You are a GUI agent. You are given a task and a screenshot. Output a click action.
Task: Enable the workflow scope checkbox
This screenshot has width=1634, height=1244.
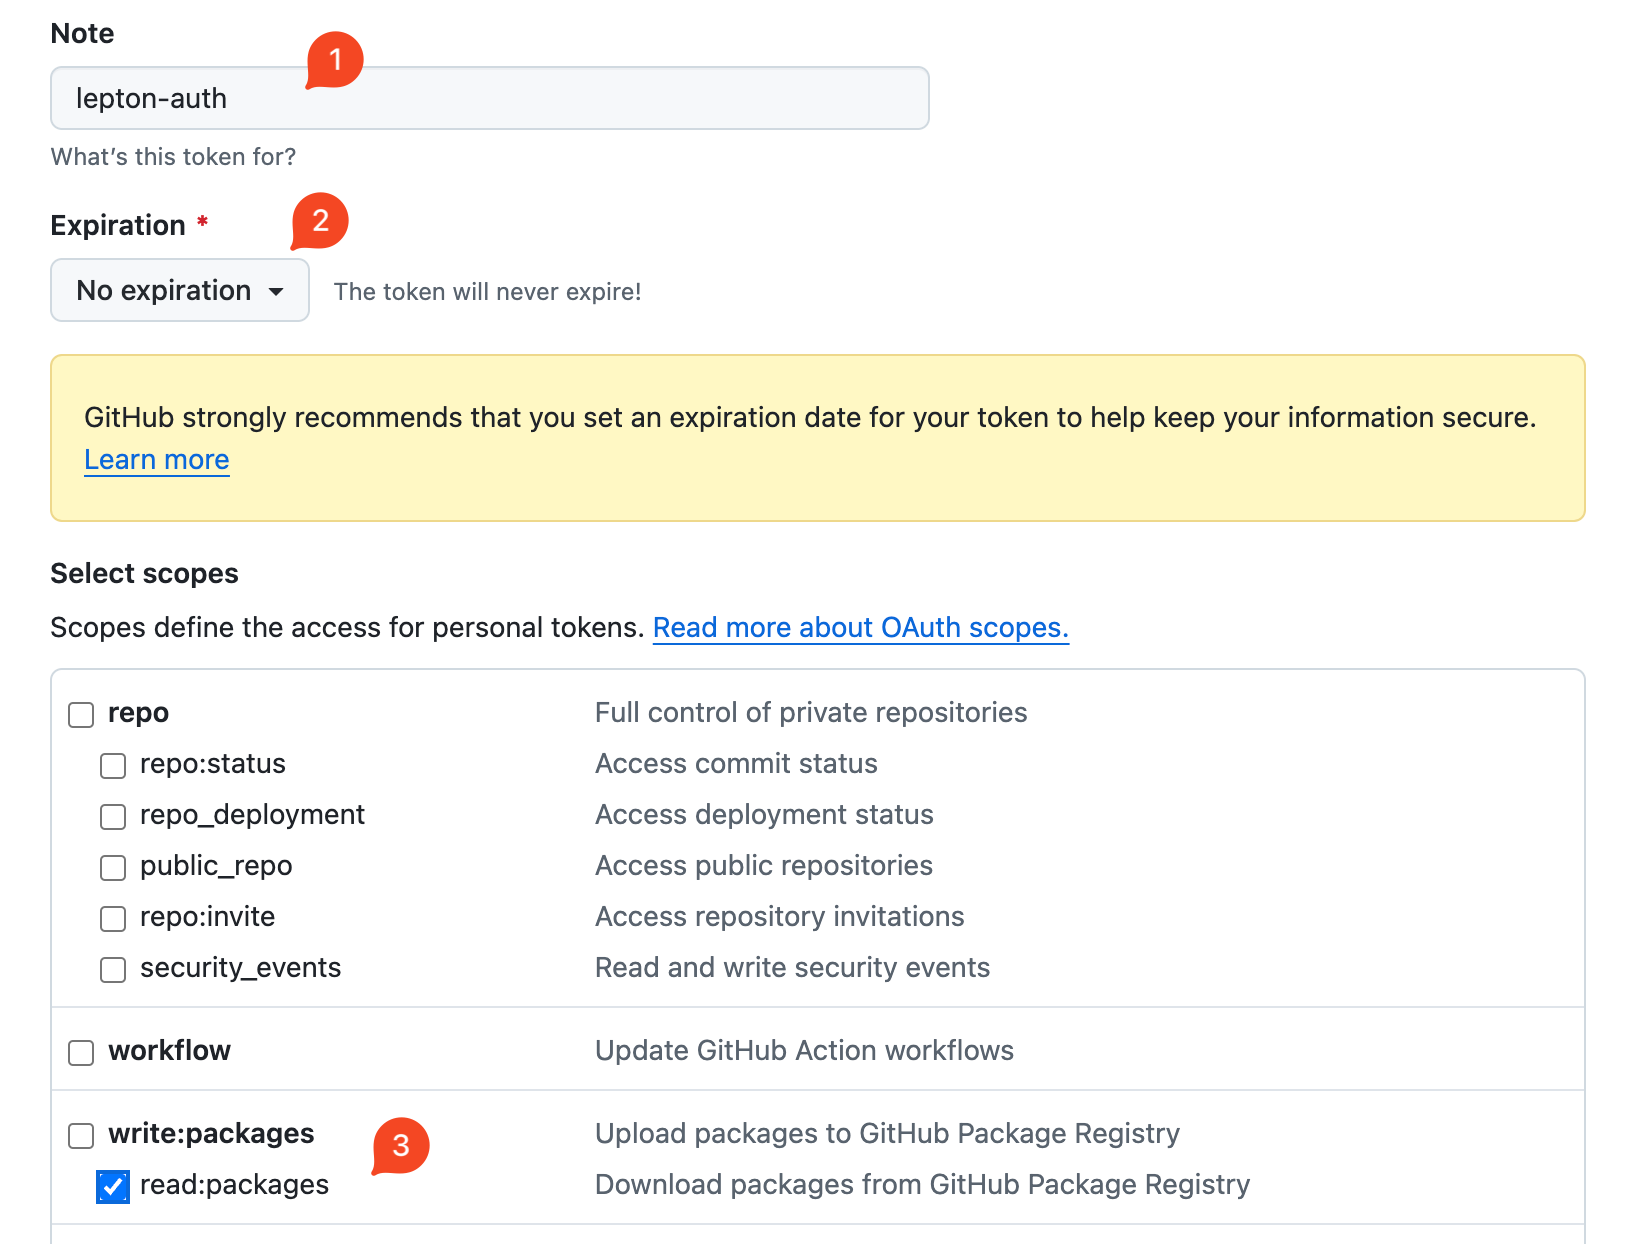click(x=81, y=1052)
